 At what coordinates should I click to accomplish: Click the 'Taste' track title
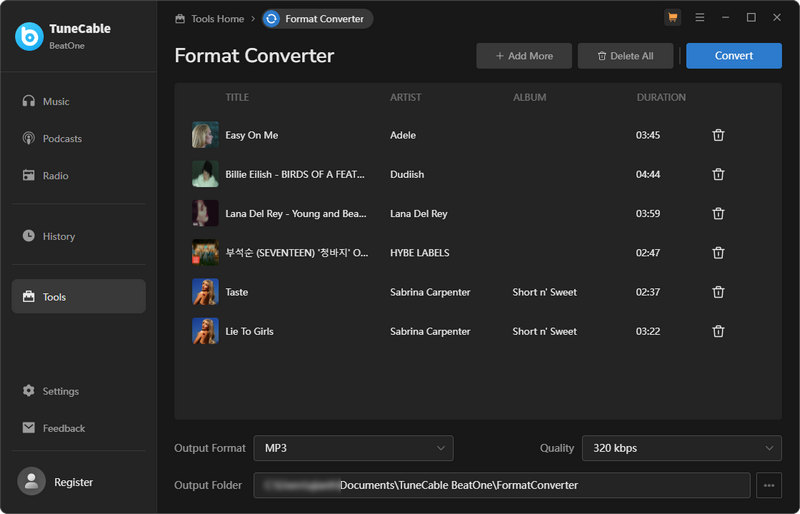pos(237,292)
